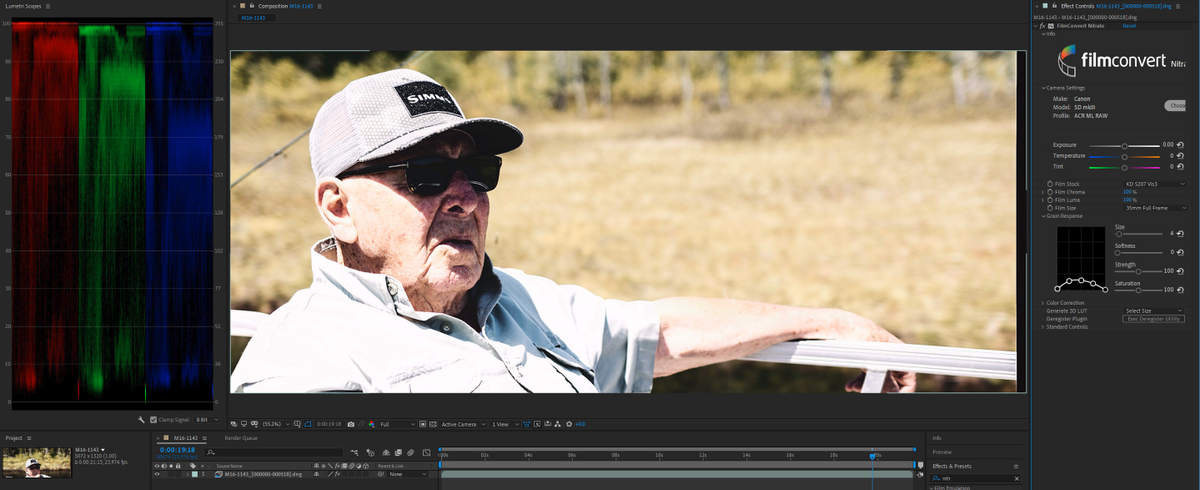Screen dimensions: 1200x490
Task: Adjust the Temperature slider
Action: 1124,156
